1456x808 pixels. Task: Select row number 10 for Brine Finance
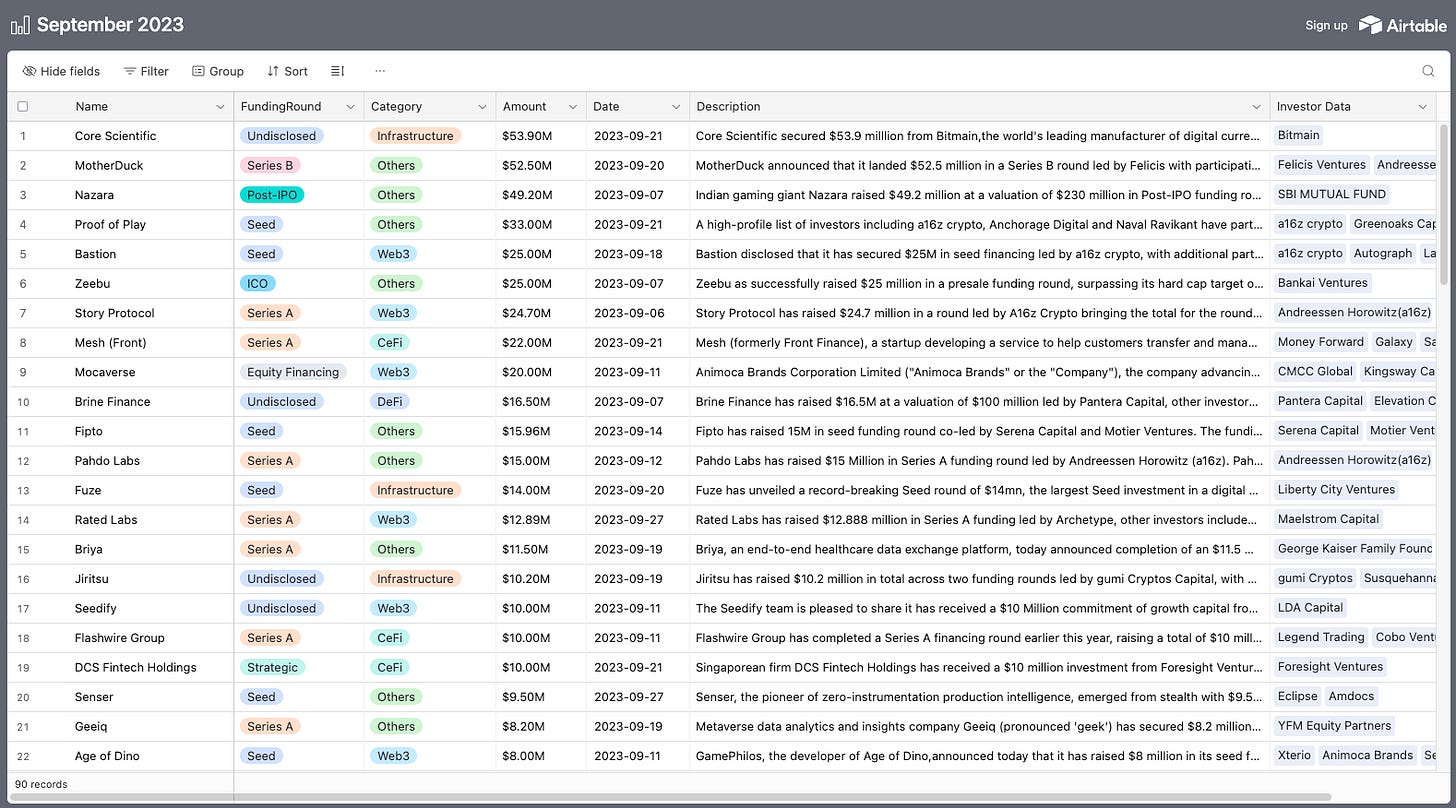[23, 402]
